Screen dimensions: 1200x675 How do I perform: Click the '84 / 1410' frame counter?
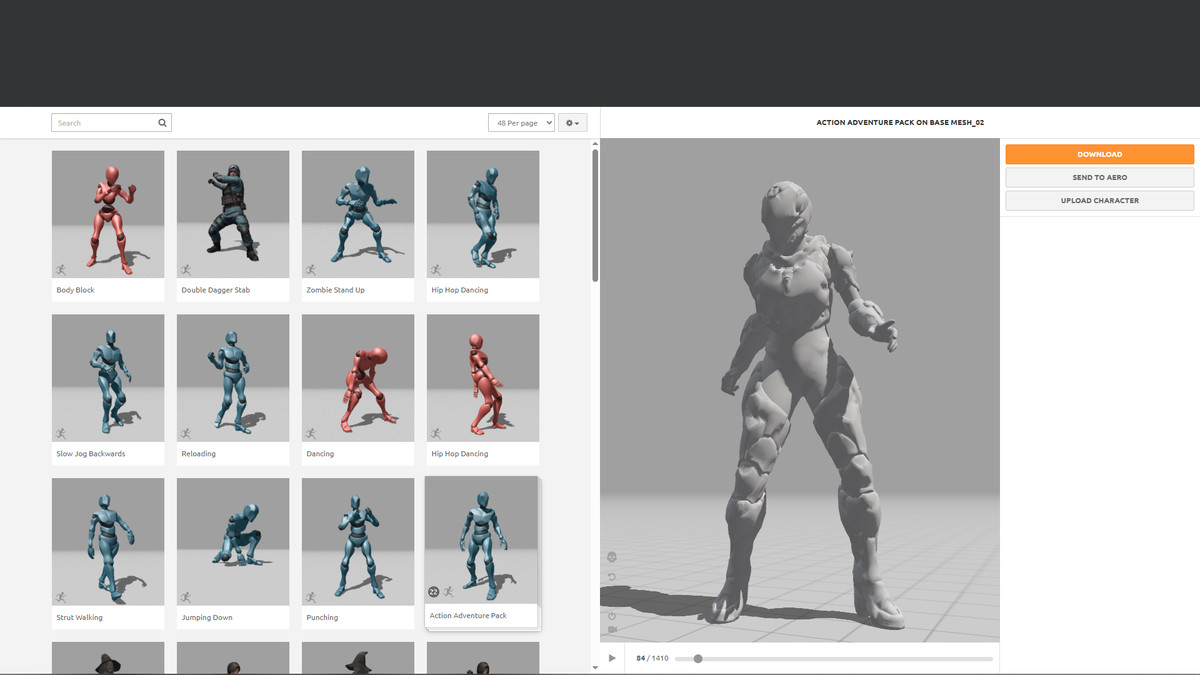coord(650,658)
